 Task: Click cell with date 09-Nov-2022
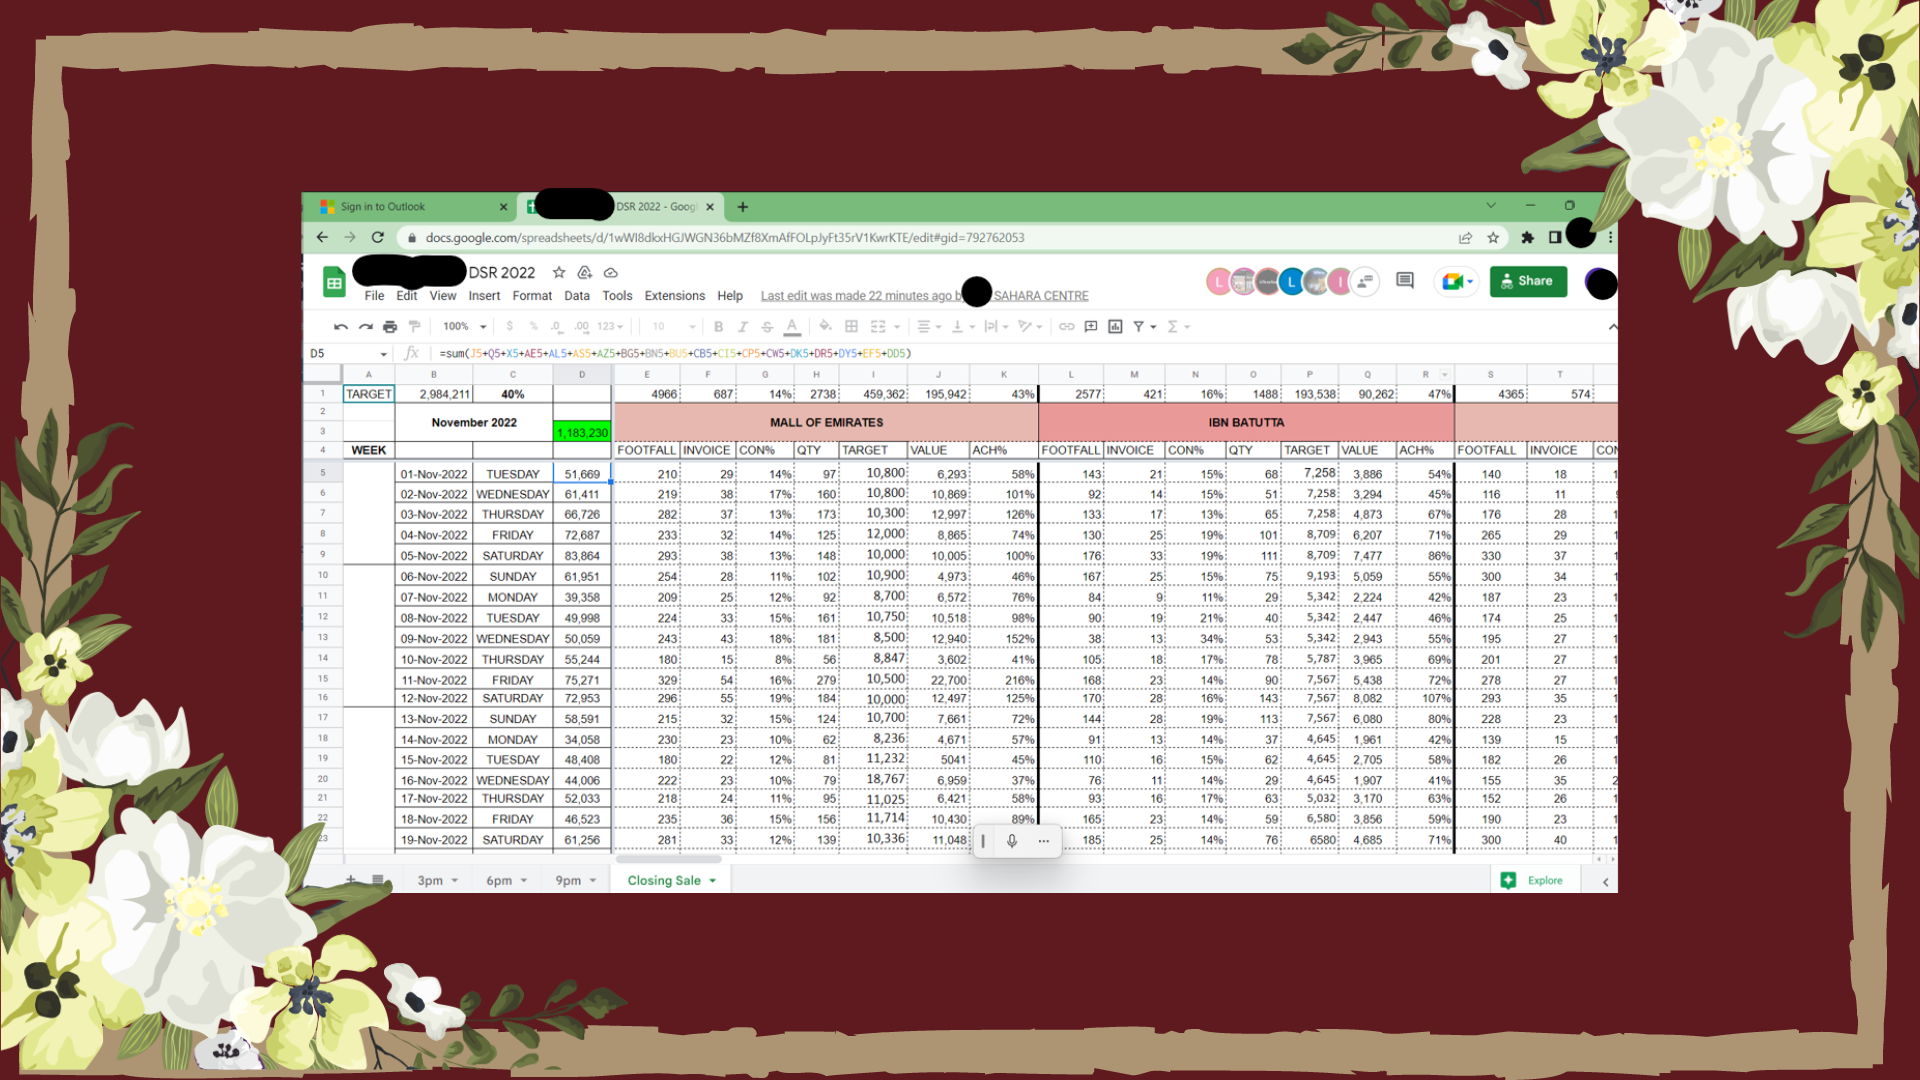434,639
